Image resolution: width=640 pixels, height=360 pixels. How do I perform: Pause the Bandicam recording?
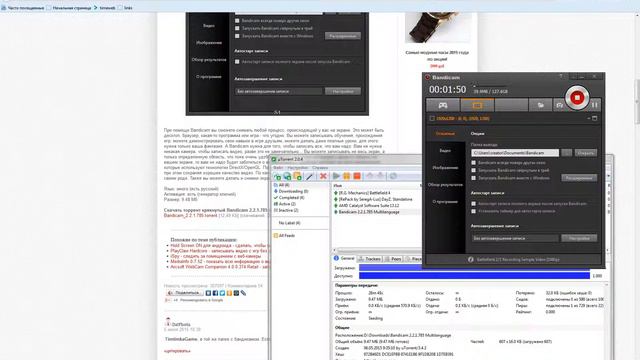click(x=595, y=105)
